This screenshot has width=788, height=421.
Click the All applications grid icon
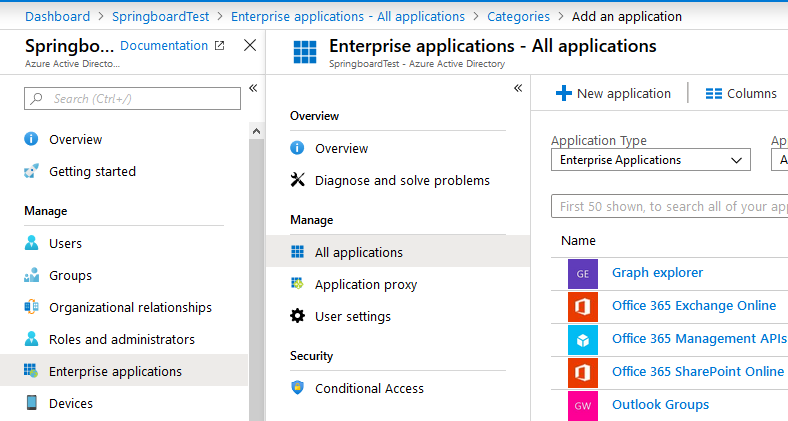(x=298, y=252)
